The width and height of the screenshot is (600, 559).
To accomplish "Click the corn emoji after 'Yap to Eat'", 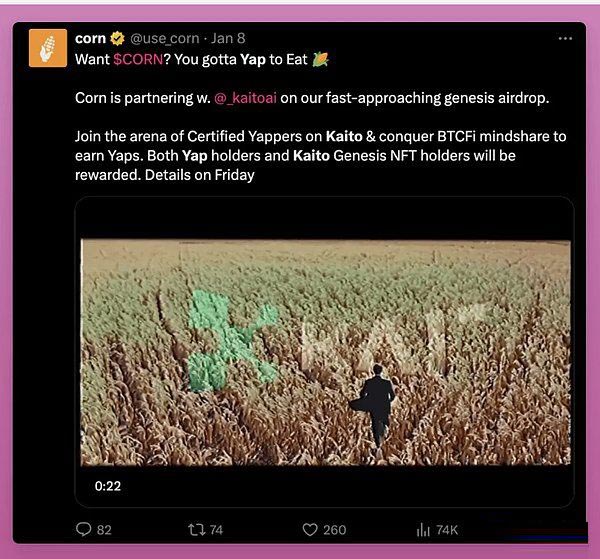I will [x=320, y=59].
